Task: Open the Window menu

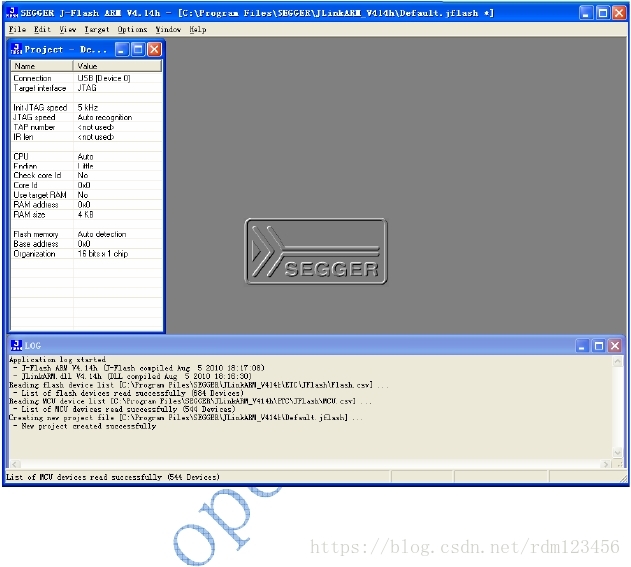Action: [168, 29]
